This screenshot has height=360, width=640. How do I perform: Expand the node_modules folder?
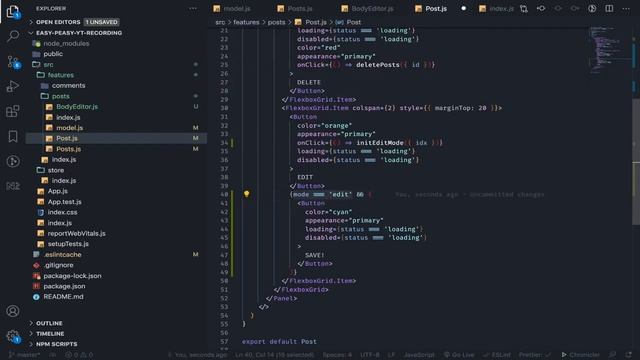pyautogui.click(x=66, y=43)
